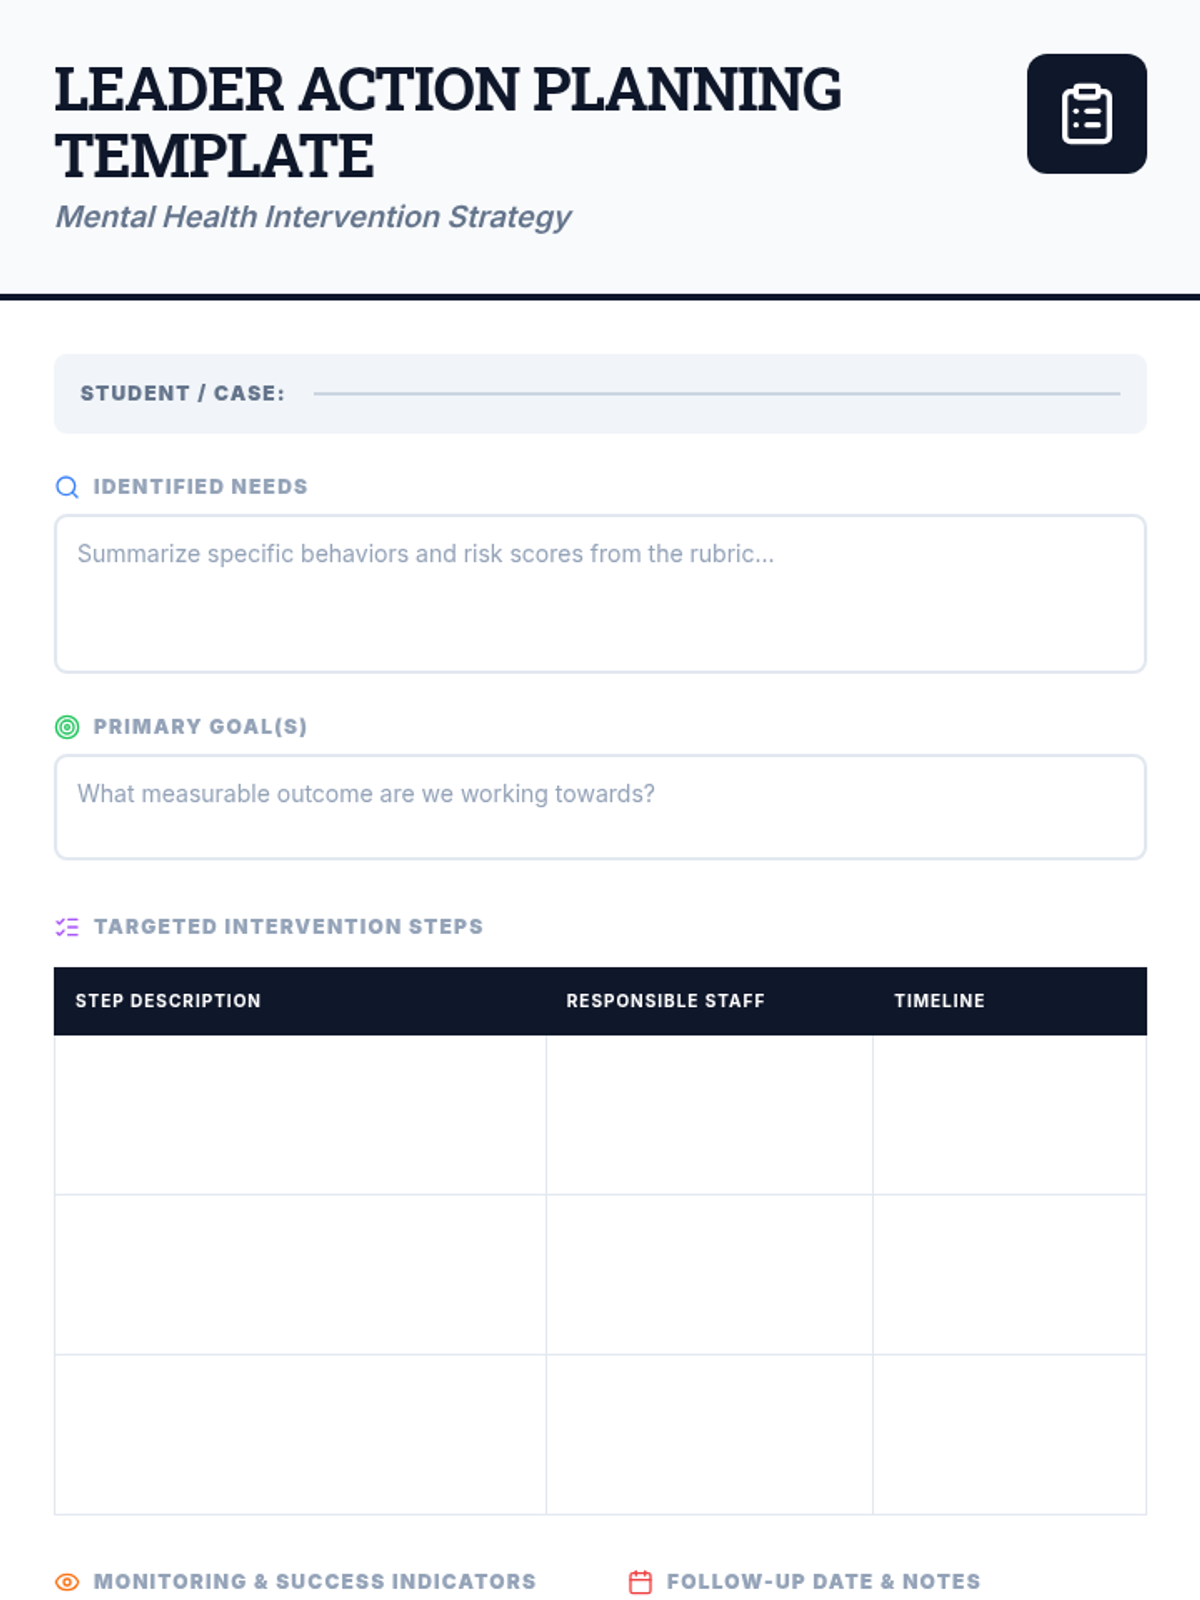Focus the Student / Case line field
The image size is (1200, 1600).
717,393
